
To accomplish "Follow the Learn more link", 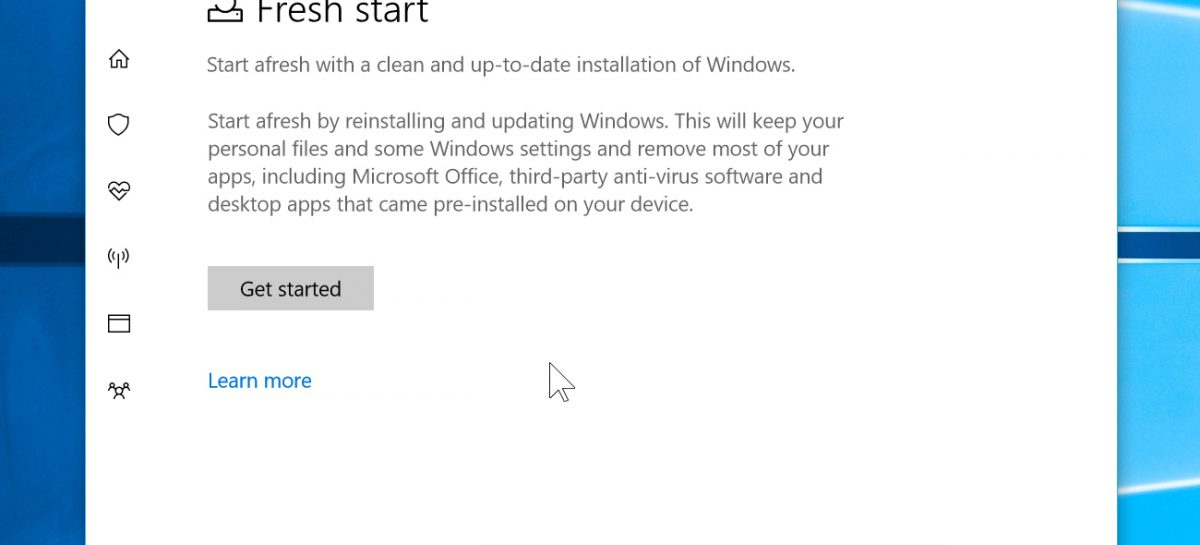I will pos(259,381).
